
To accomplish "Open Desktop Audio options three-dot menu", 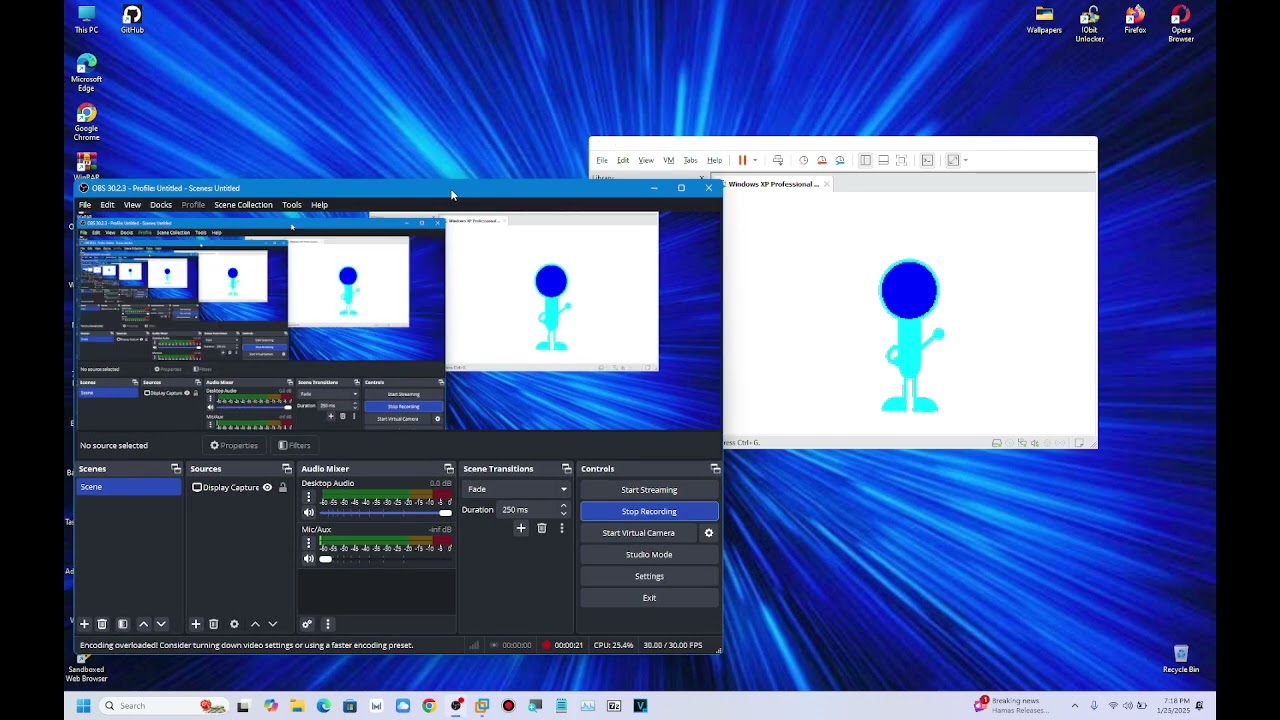I will (308, 497).
